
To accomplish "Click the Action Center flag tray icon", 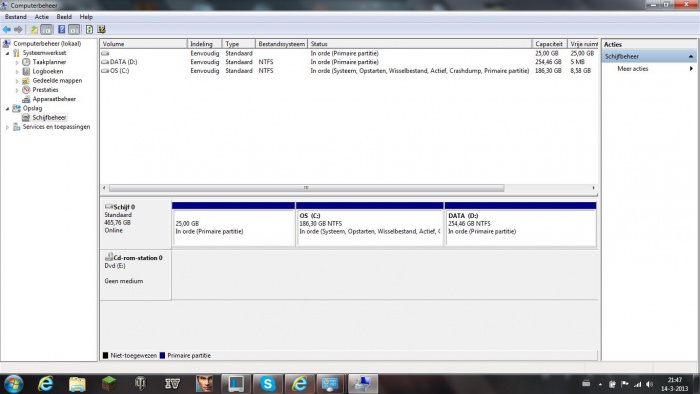I will pyautogui.click(x=625, y=384).
